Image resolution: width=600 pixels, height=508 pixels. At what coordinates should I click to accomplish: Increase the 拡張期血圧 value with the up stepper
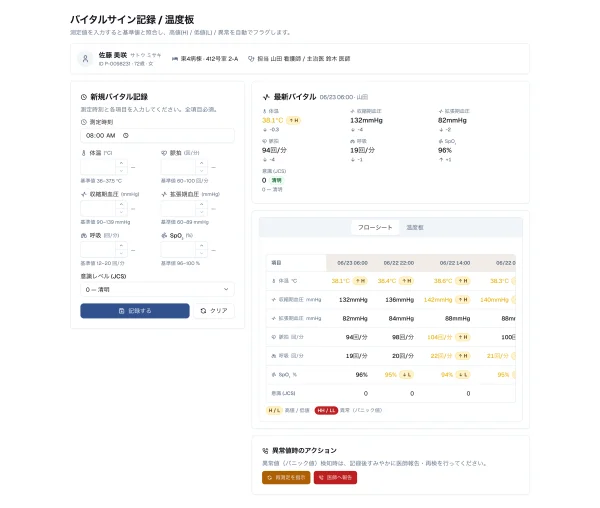tap(202, 205)
